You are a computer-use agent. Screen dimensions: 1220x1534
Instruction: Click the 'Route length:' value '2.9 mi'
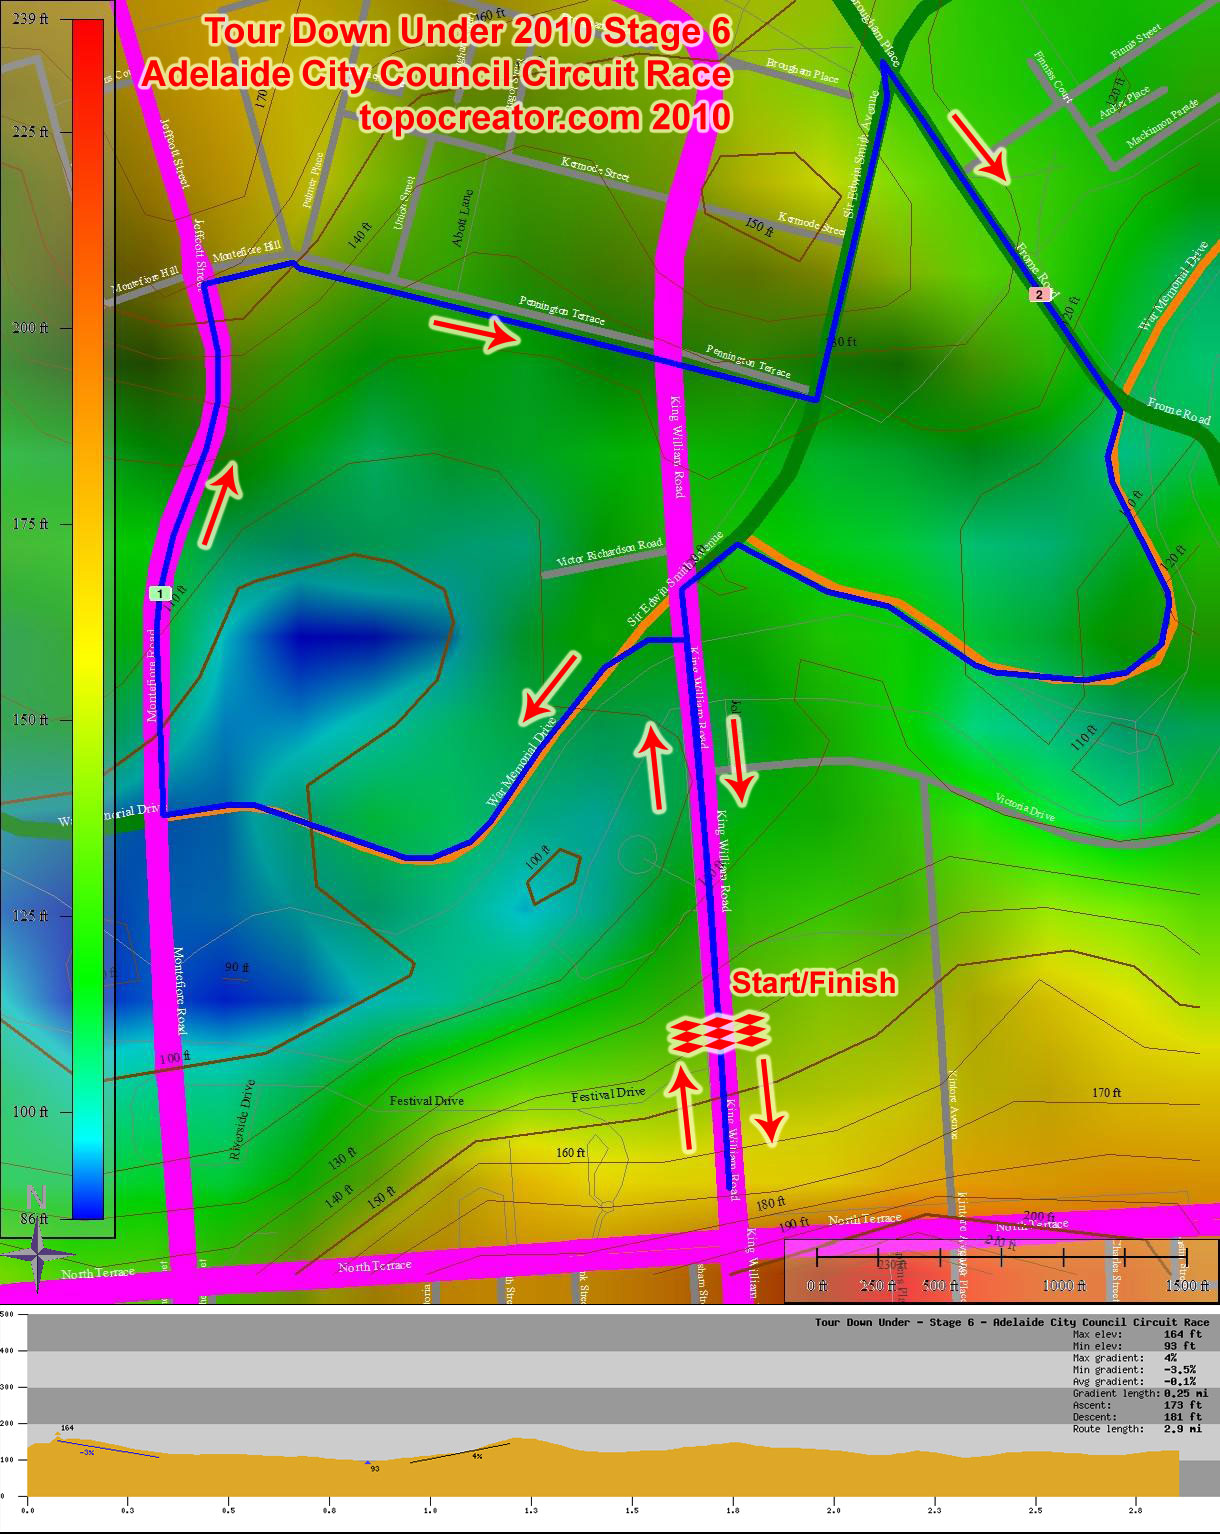coord(1183,1429)
